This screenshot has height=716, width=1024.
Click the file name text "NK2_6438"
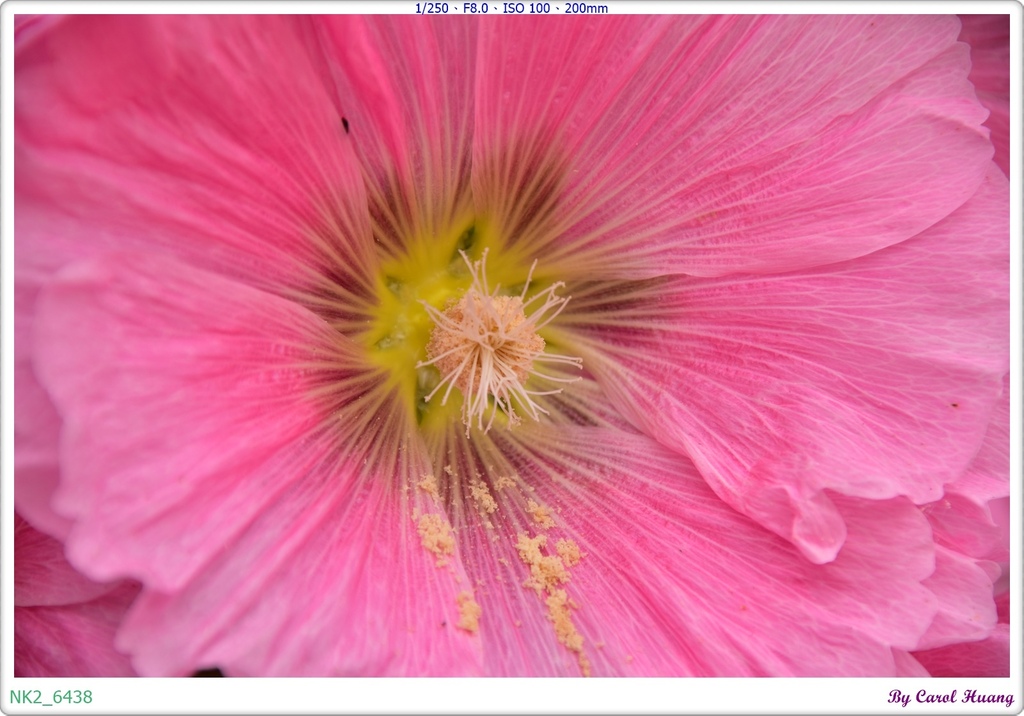51,697
